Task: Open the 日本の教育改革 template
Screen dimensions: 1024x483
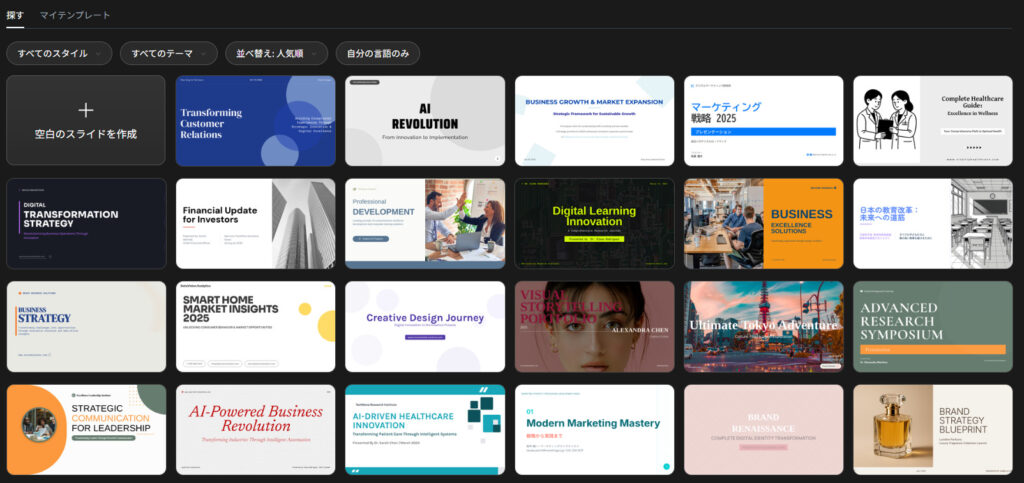Action: (933, 224)
